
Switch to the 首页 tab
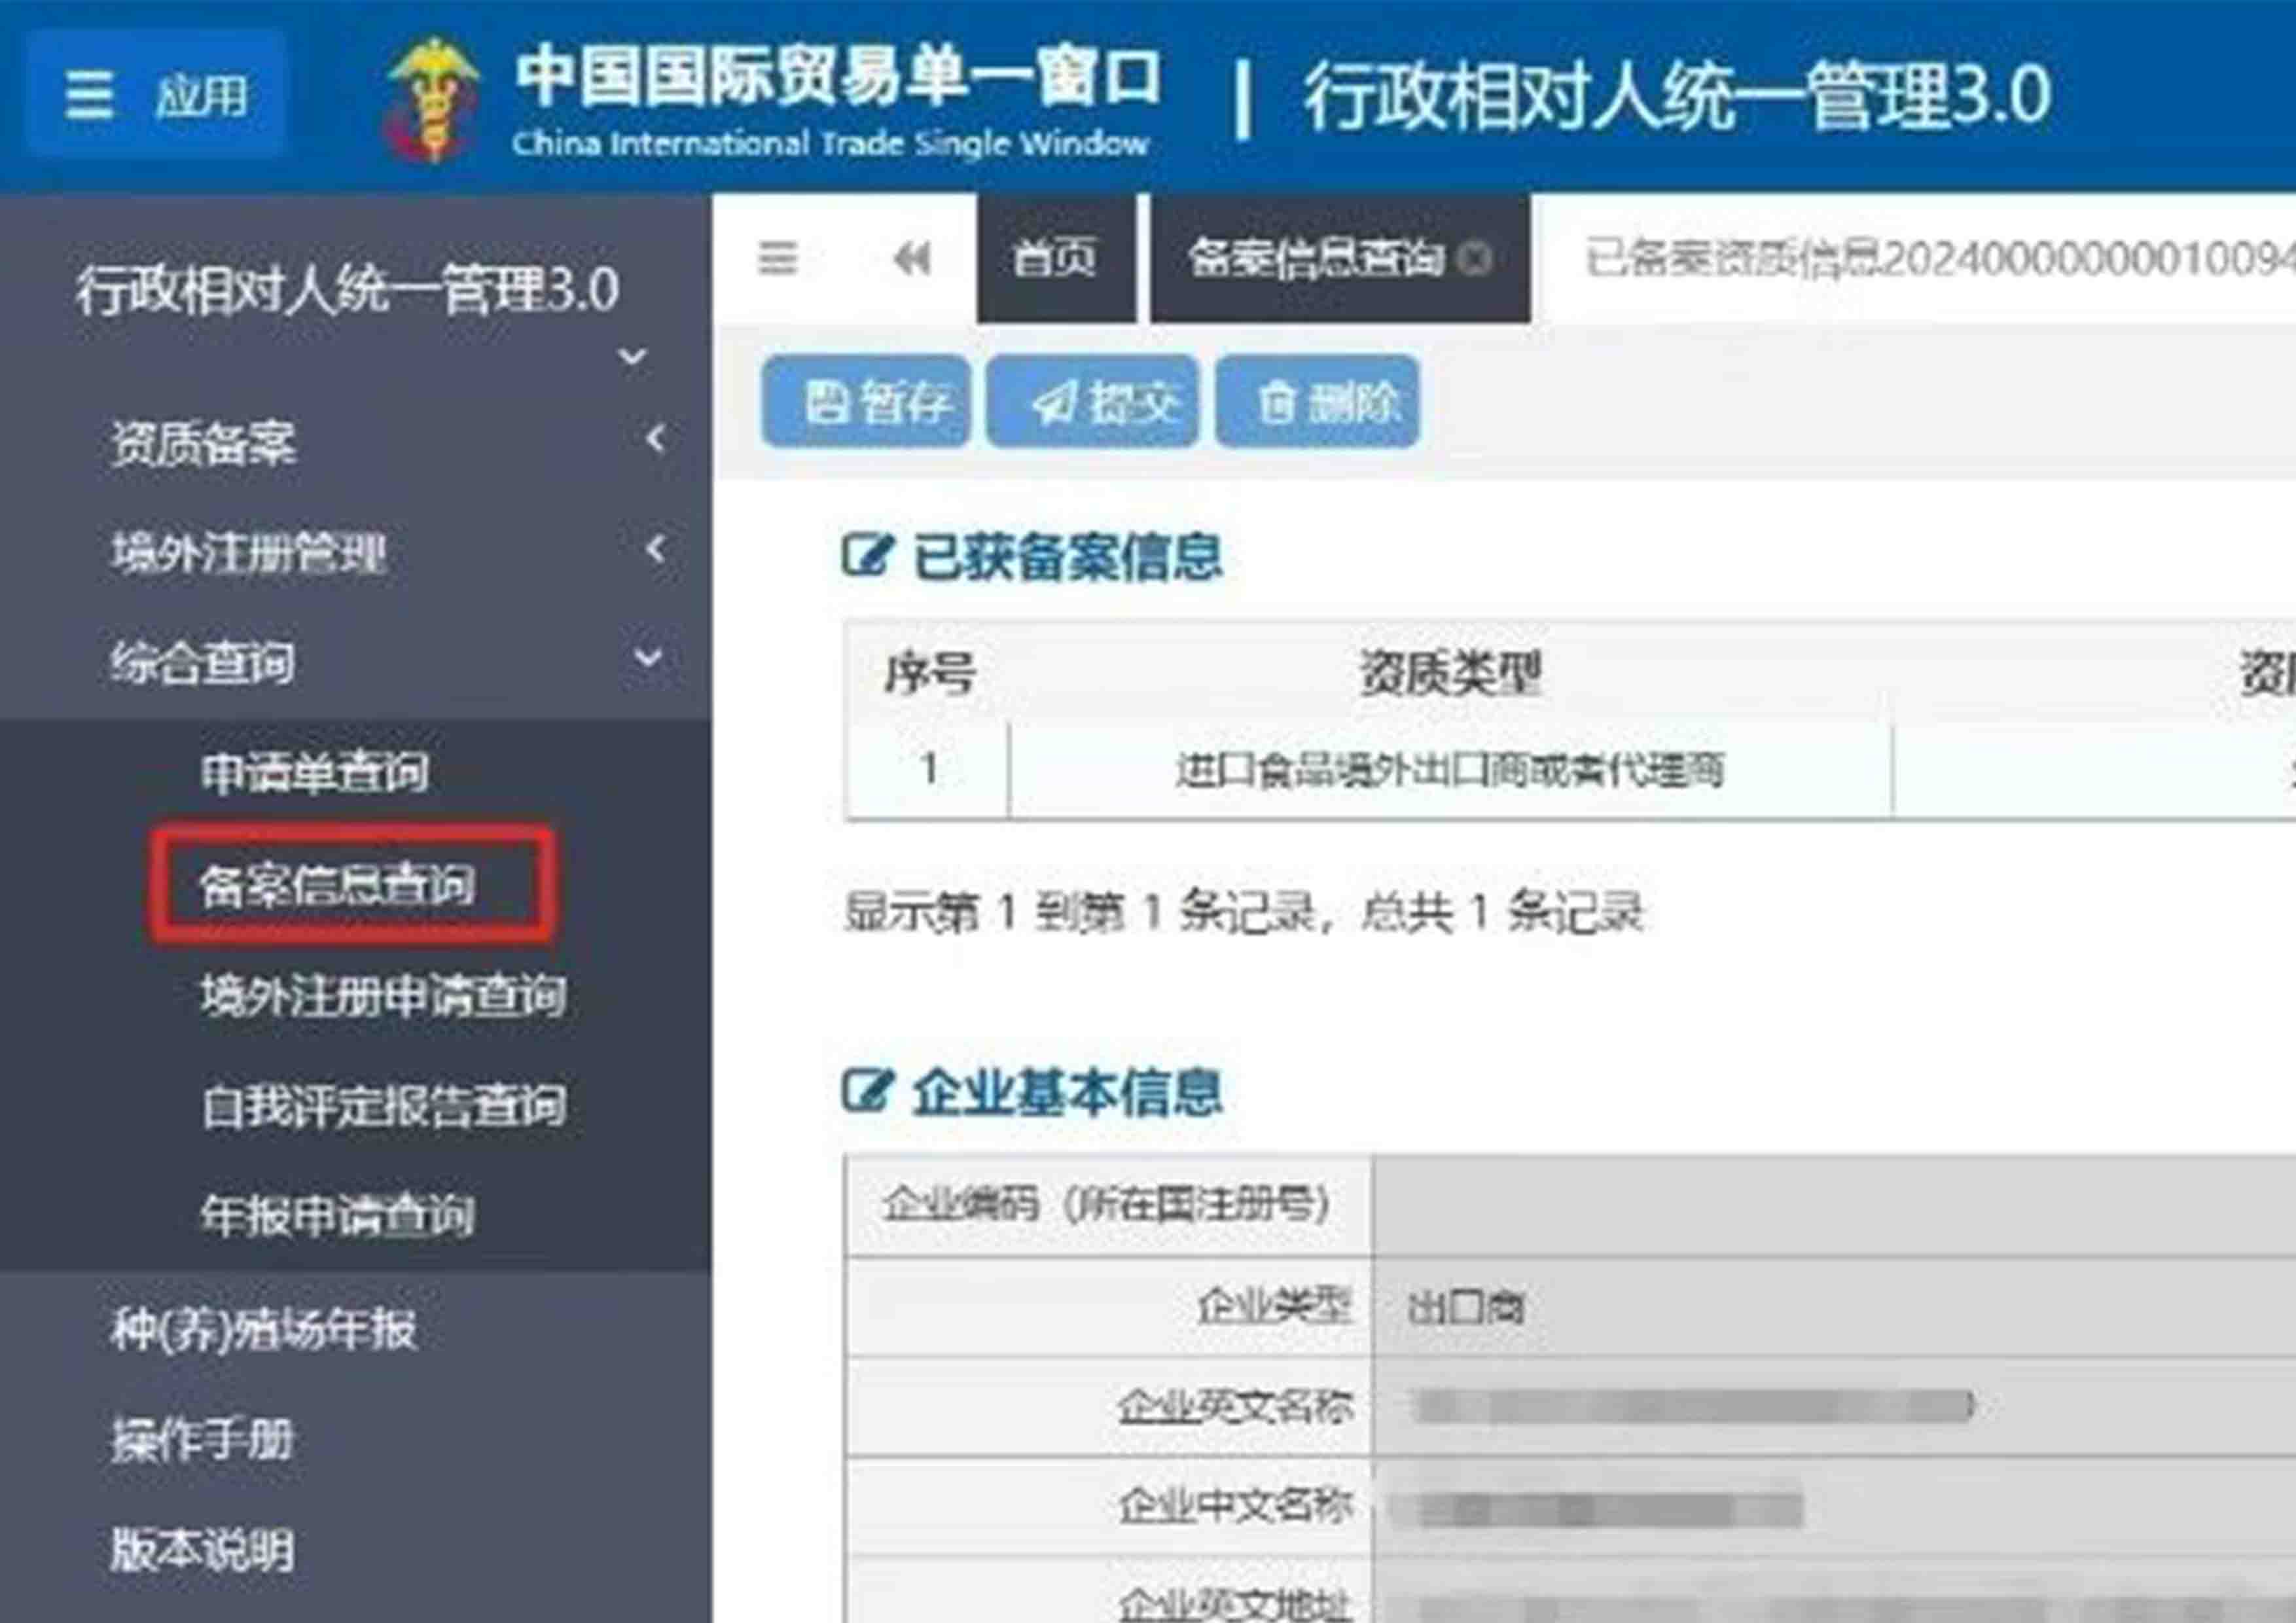pyautogui.click(x=1056, y=258)
